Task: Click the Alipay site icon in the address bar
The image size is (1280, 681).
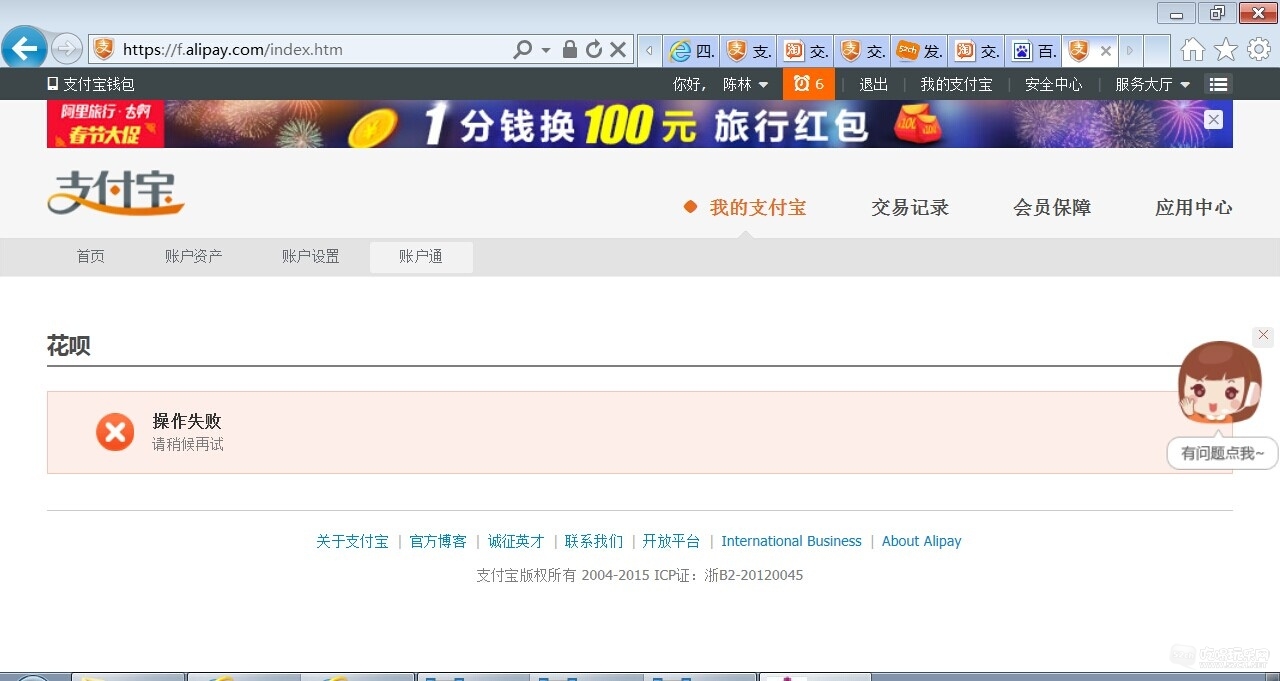Action: (104, 49)
